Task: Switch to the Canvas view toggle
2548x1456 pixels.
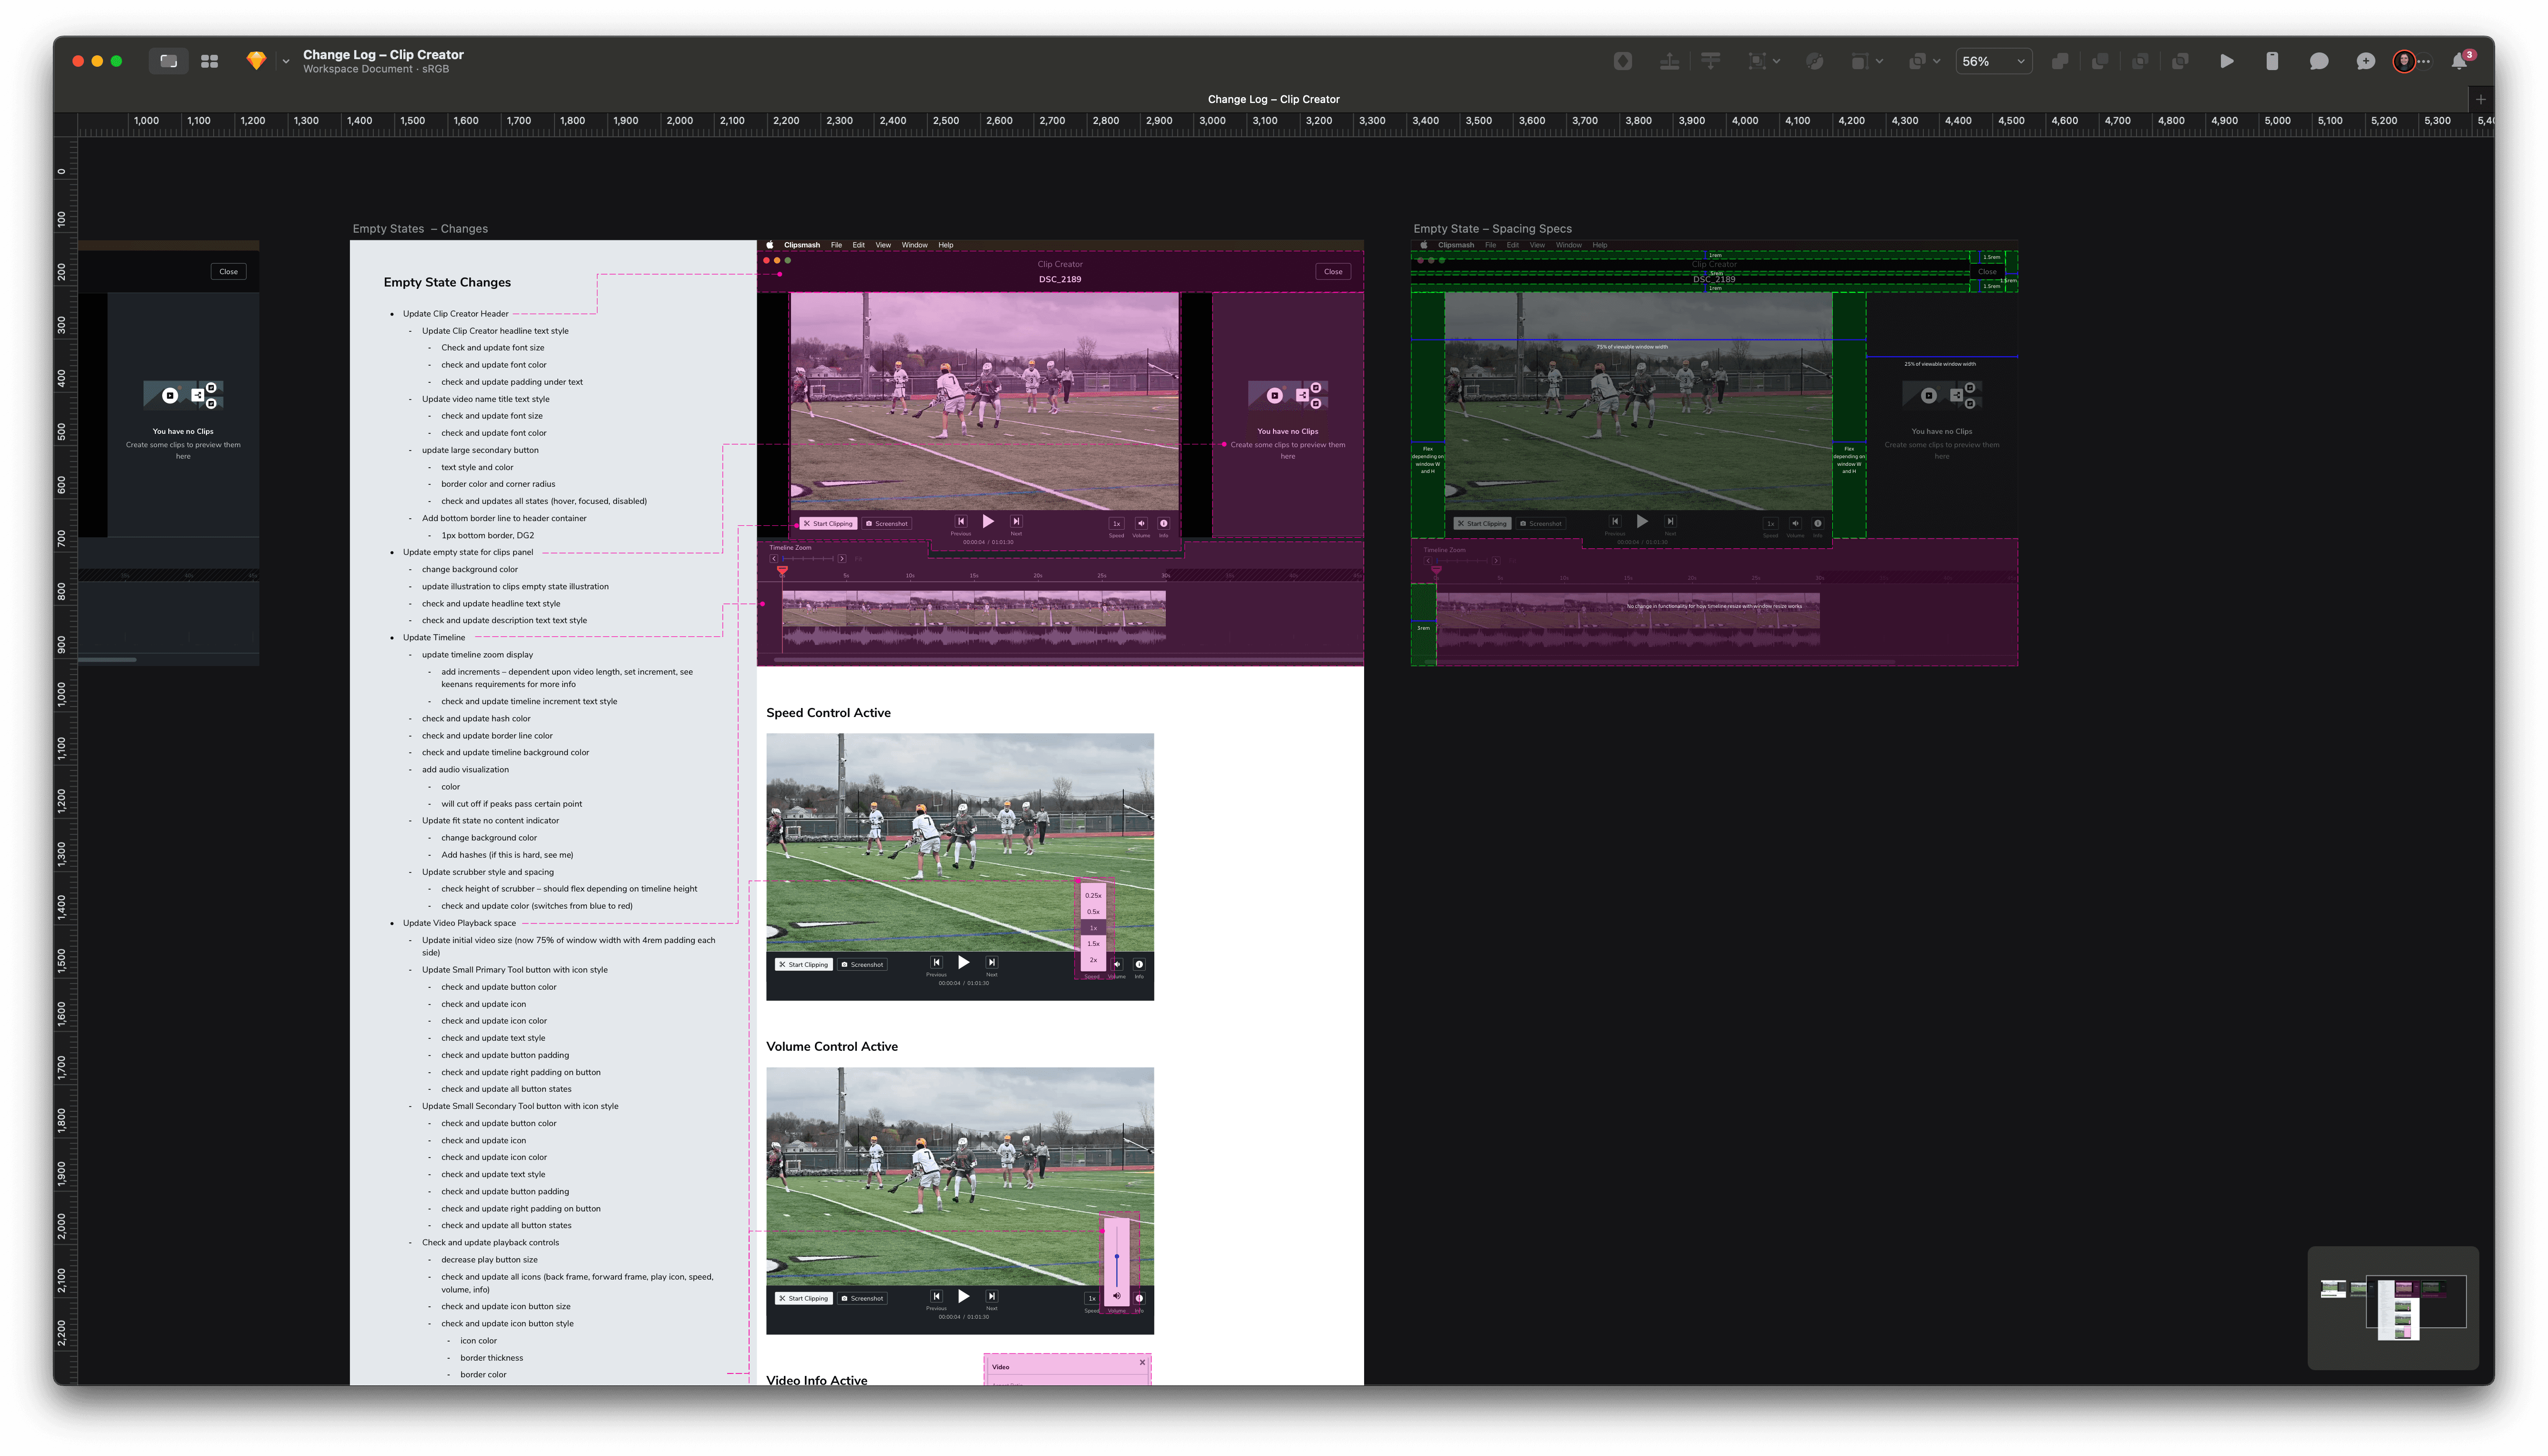Action: tap(168, 61)
